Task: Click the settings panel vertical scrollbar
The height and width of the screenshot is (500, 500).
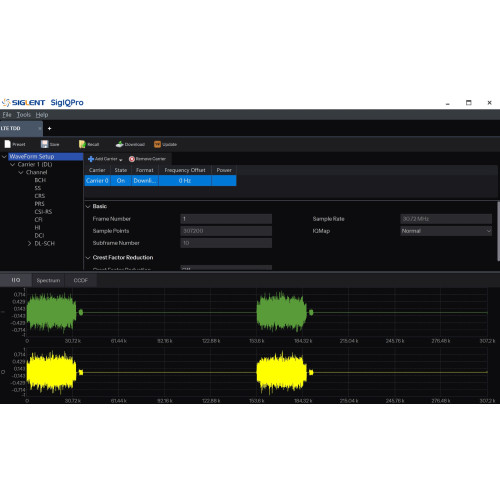Action: click(498, 231)
